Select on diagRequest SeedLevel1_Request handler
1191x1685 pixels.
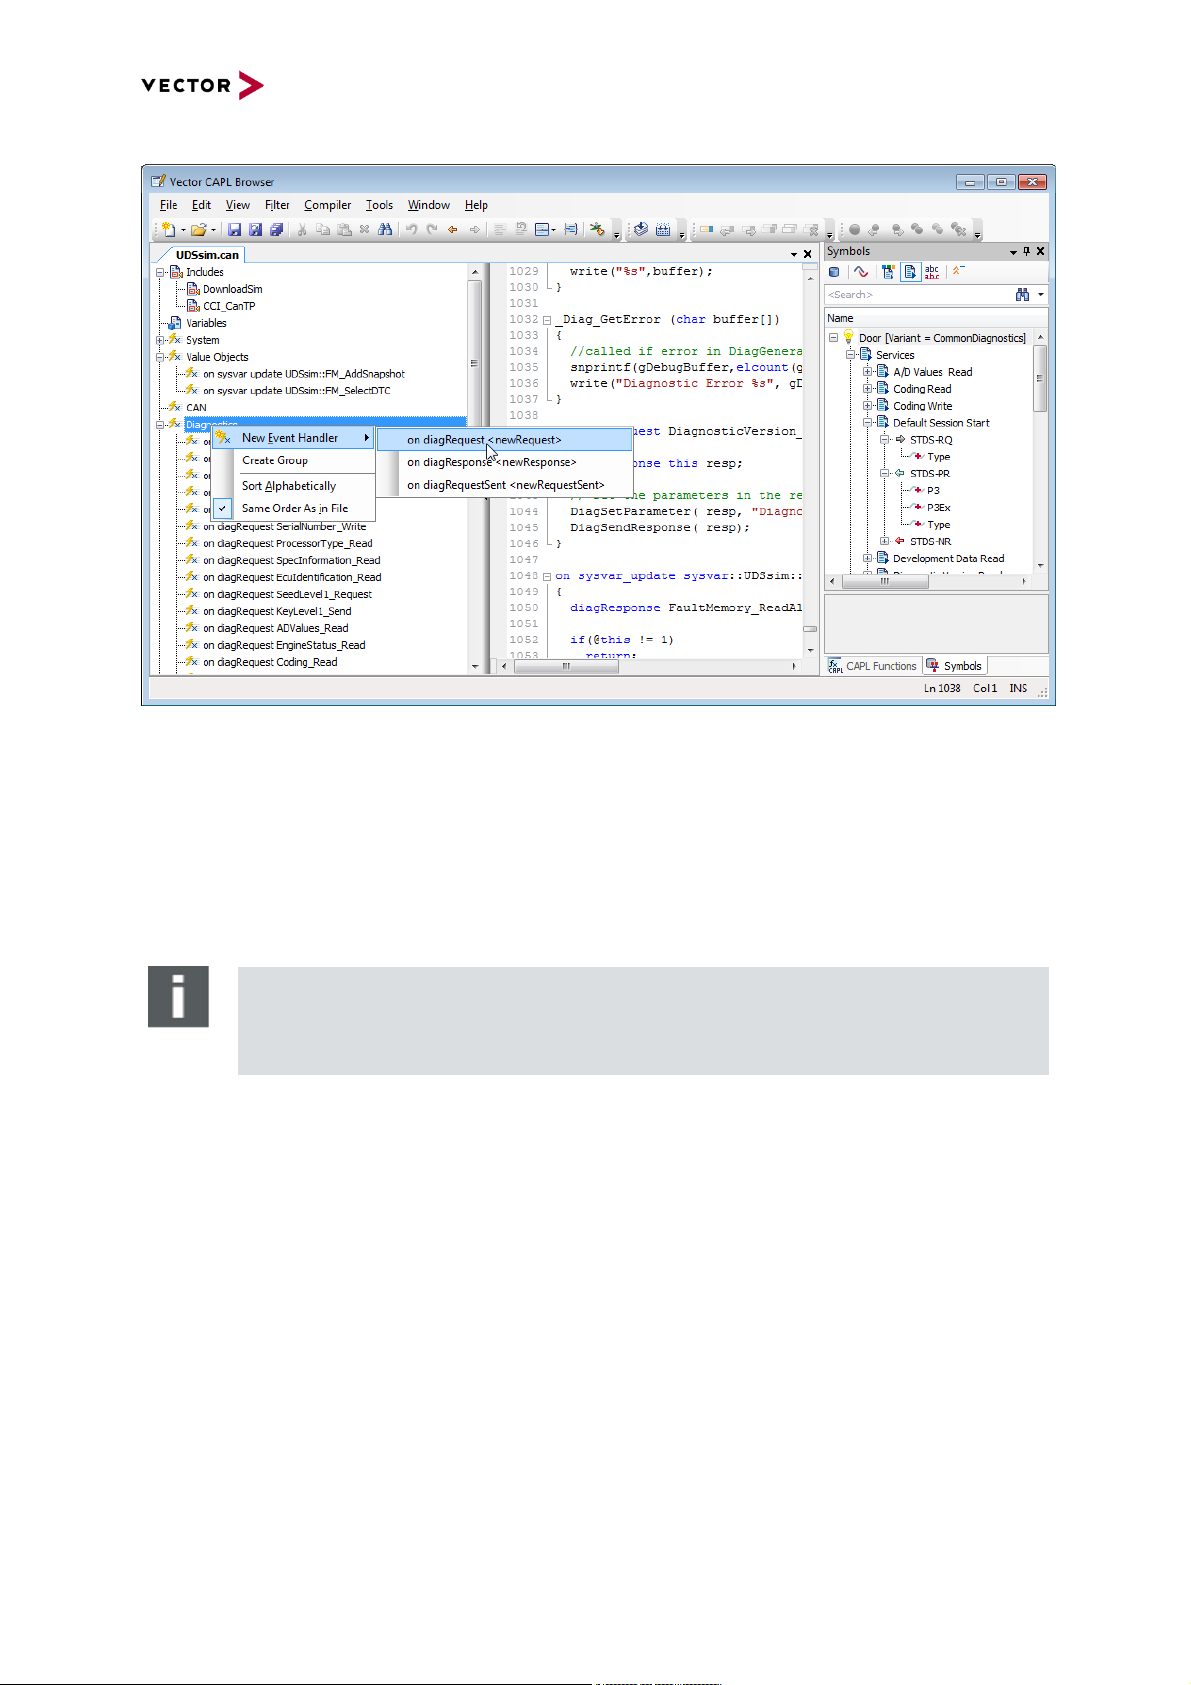pyautogui.click(x=287, y=594)
